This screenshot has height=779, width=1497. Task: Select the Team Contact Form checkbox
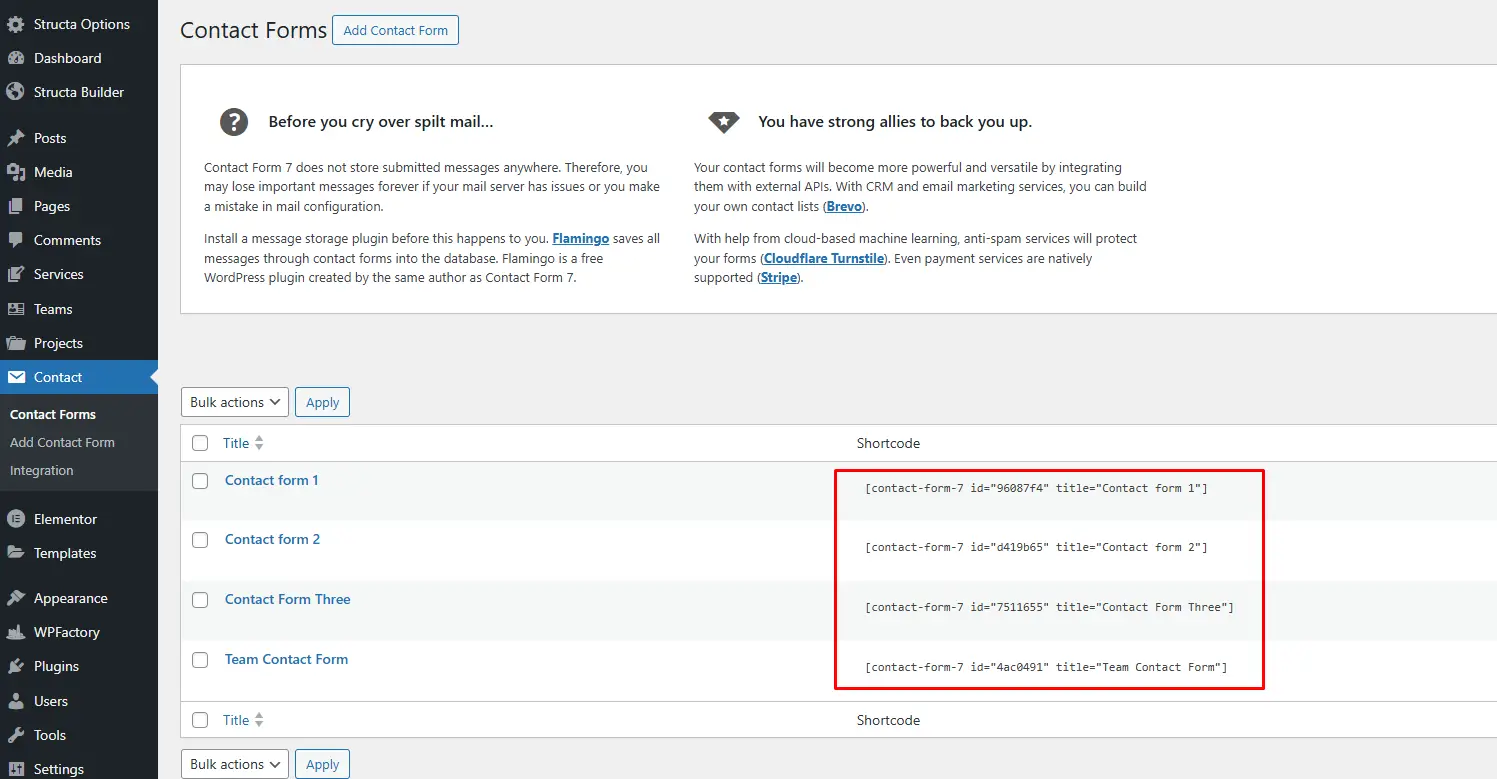(200, 660)
